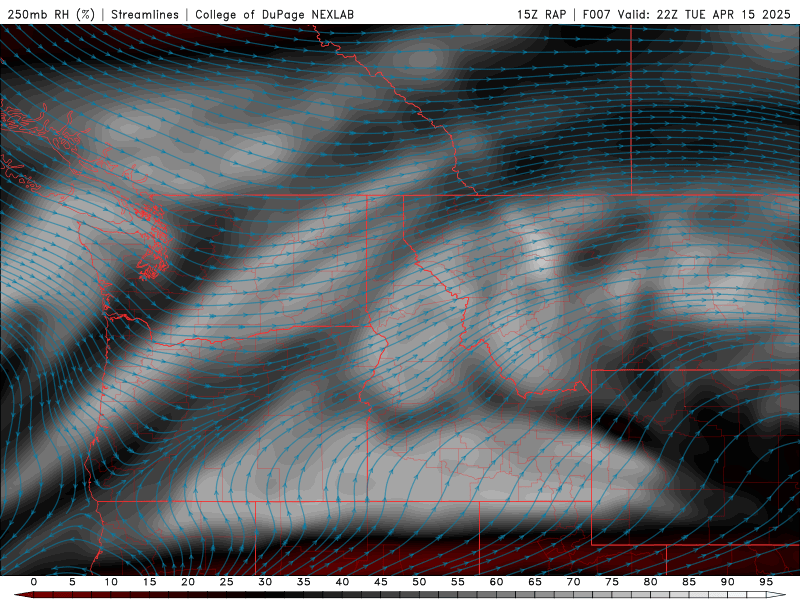
Task: Click the '40' colorbar label
Action: click(342, 582)
